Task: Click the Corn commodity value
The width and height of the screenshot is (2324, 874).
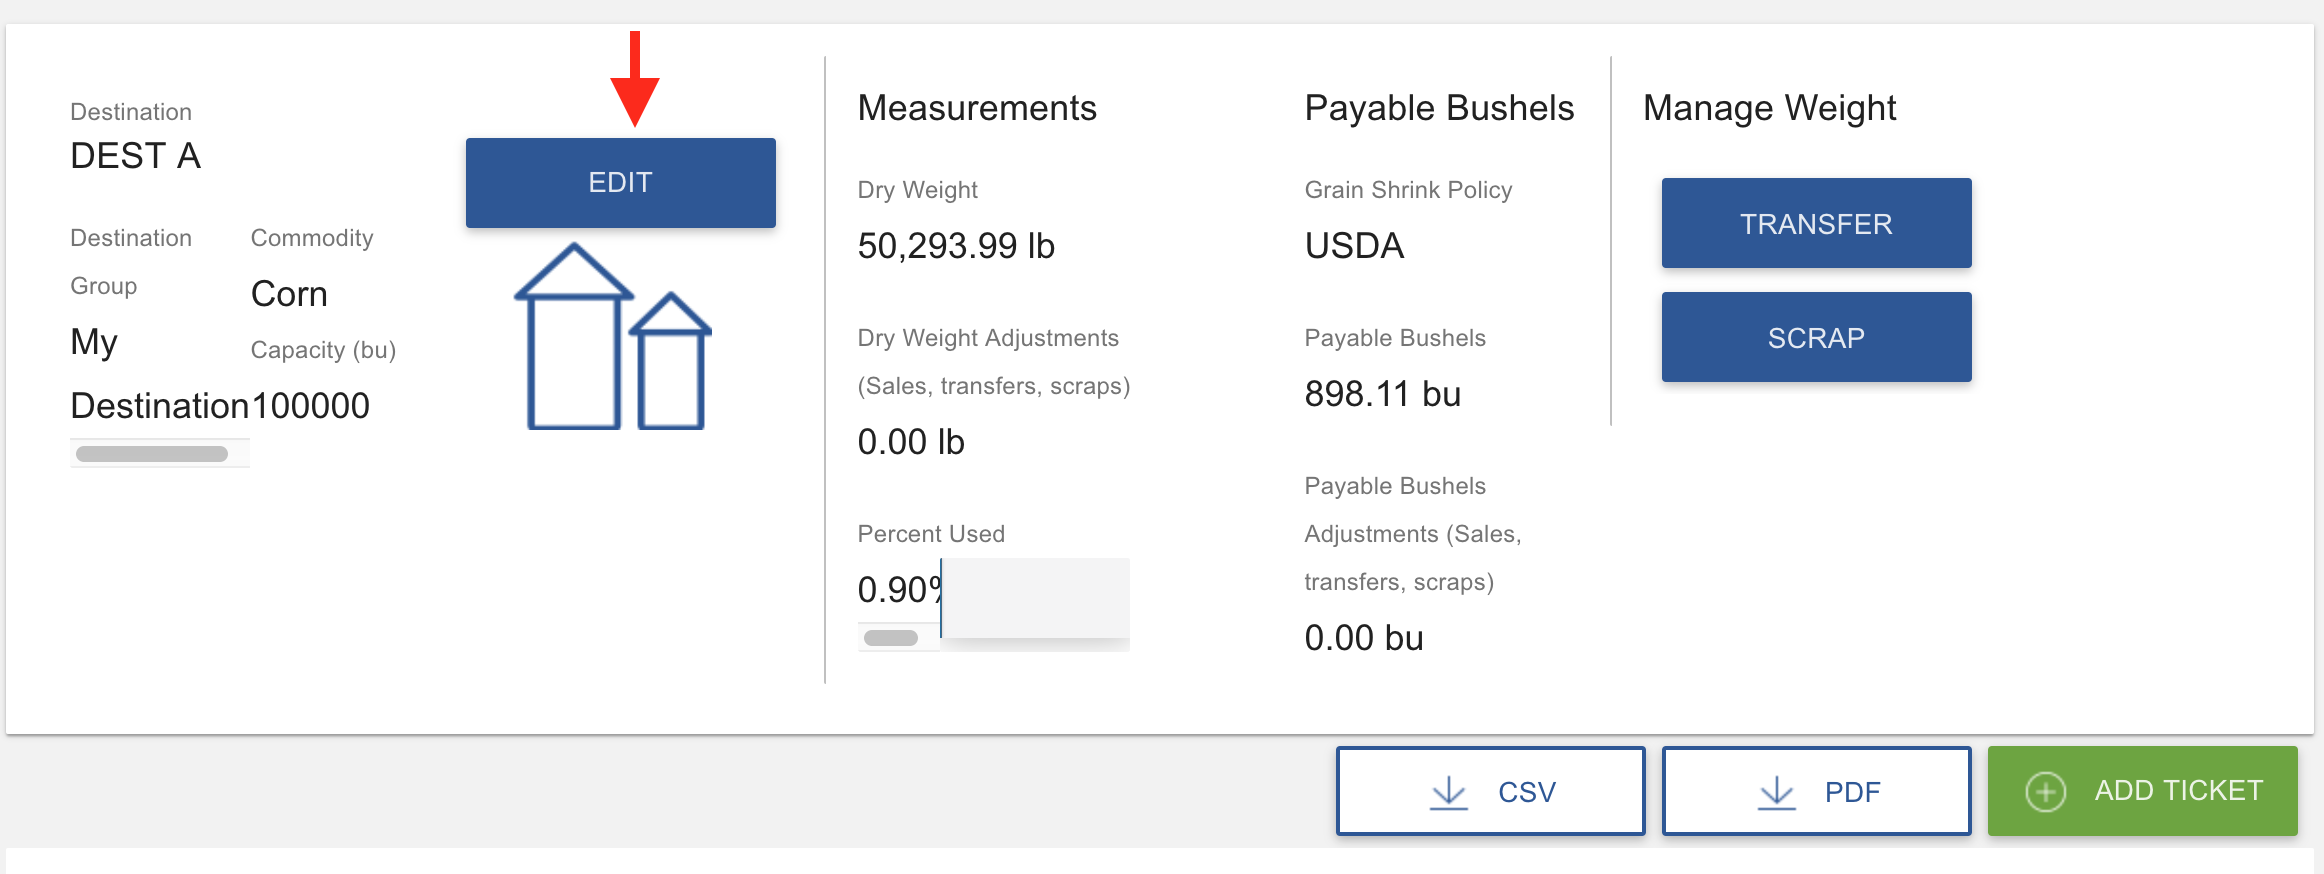Action: (x=289, y=294)
